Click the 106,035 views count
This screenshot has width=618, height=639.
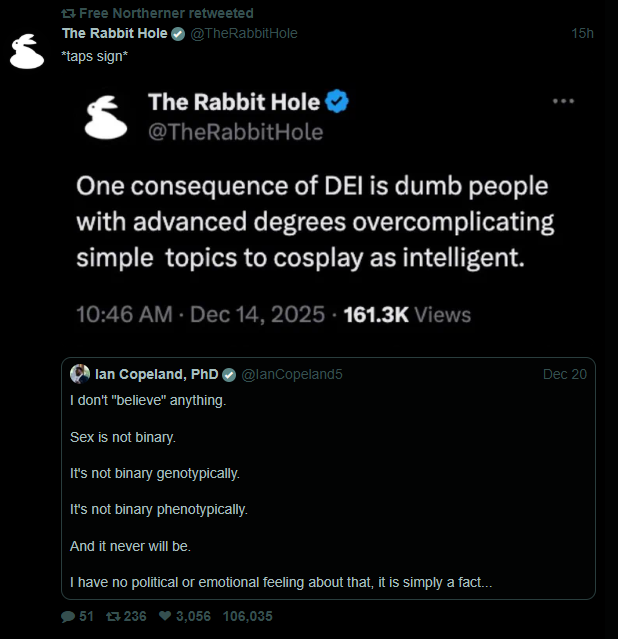[247, 616]
